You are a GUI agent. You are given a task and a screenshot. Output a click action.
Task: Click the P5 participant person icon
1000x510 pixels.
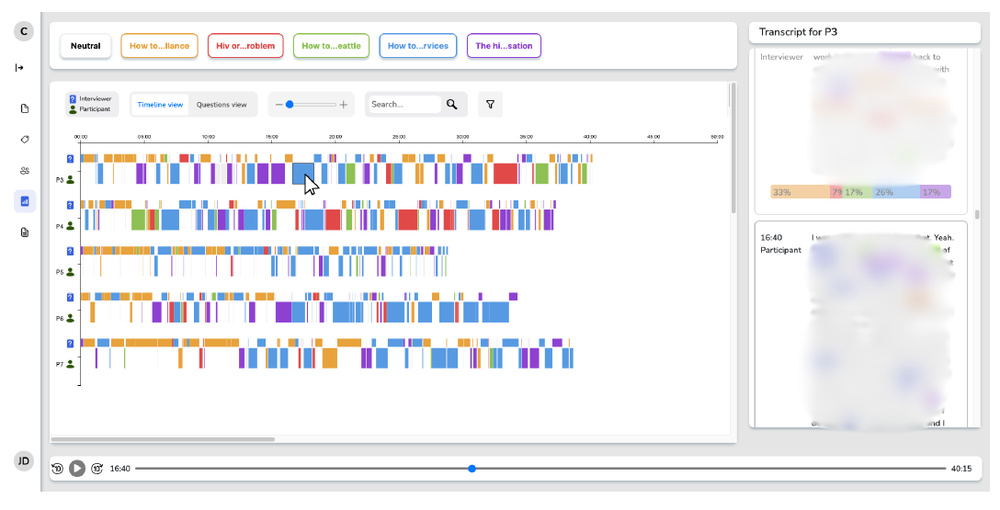coord(70,272)
